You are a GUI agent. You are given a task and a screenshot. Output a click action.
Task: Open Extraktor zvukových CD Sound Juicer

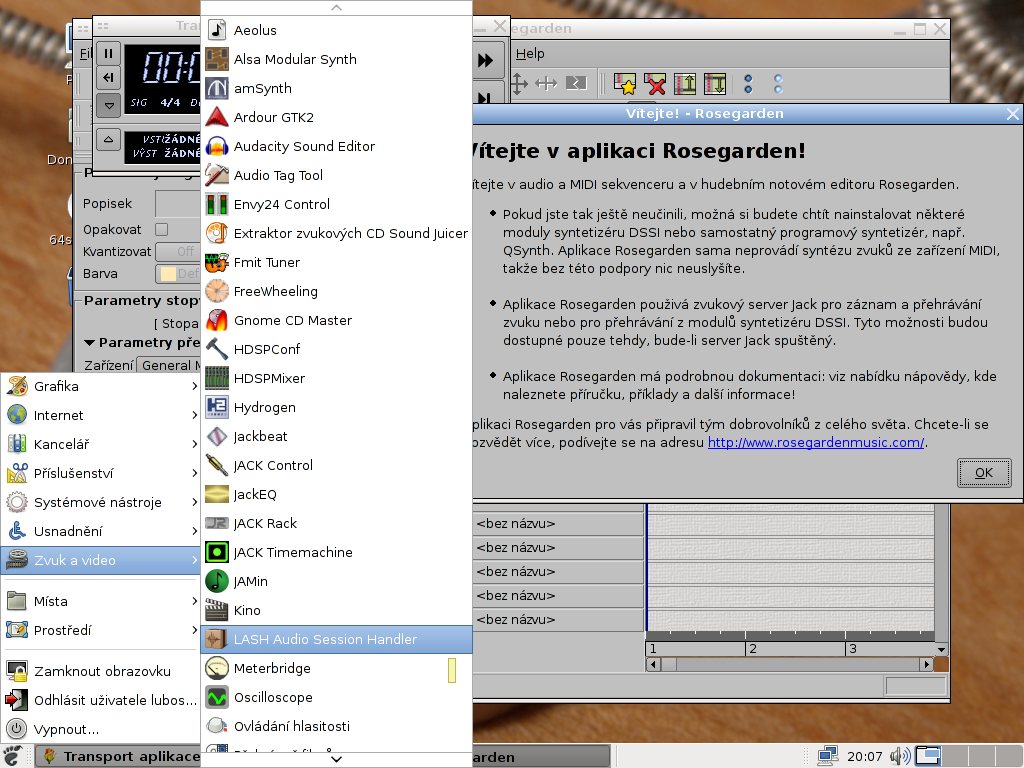(x=336, y=233)
